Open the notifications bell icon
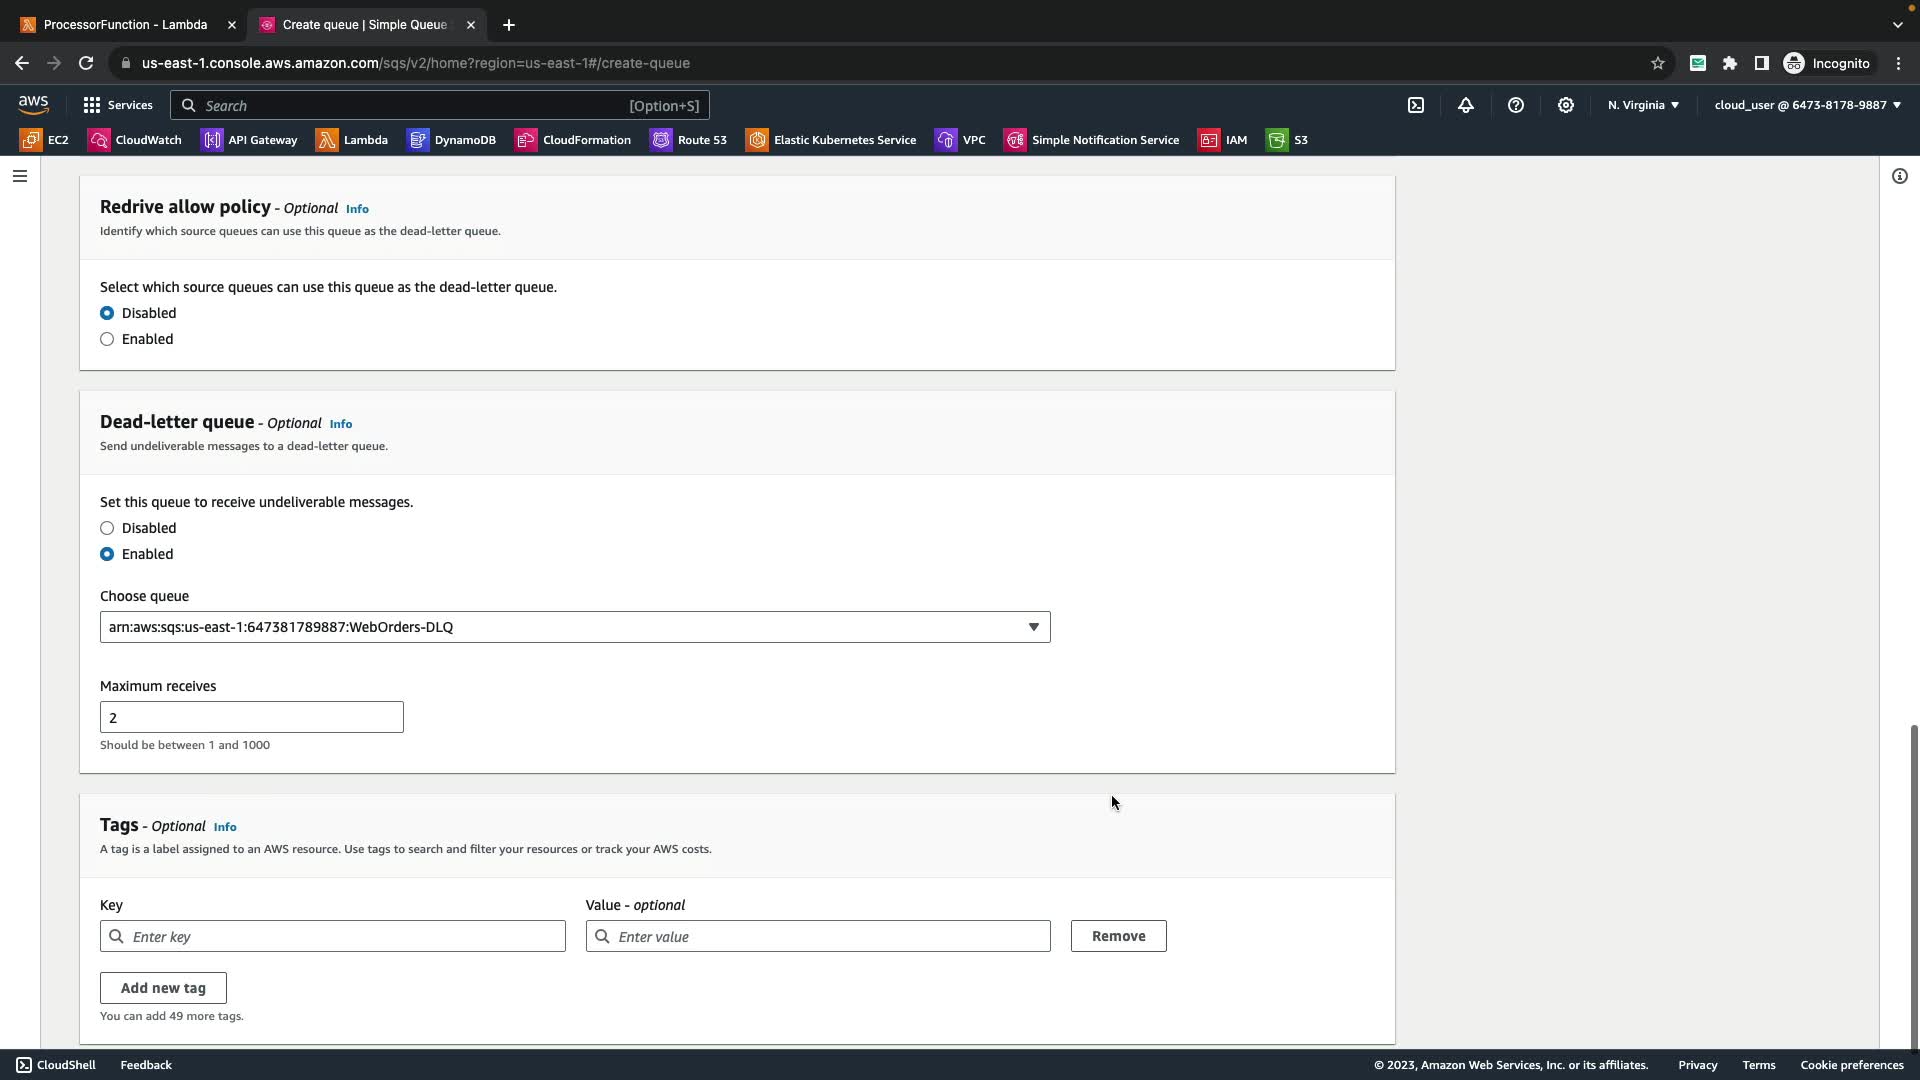1920x1080 pixels. click(x=1466, y=105)
